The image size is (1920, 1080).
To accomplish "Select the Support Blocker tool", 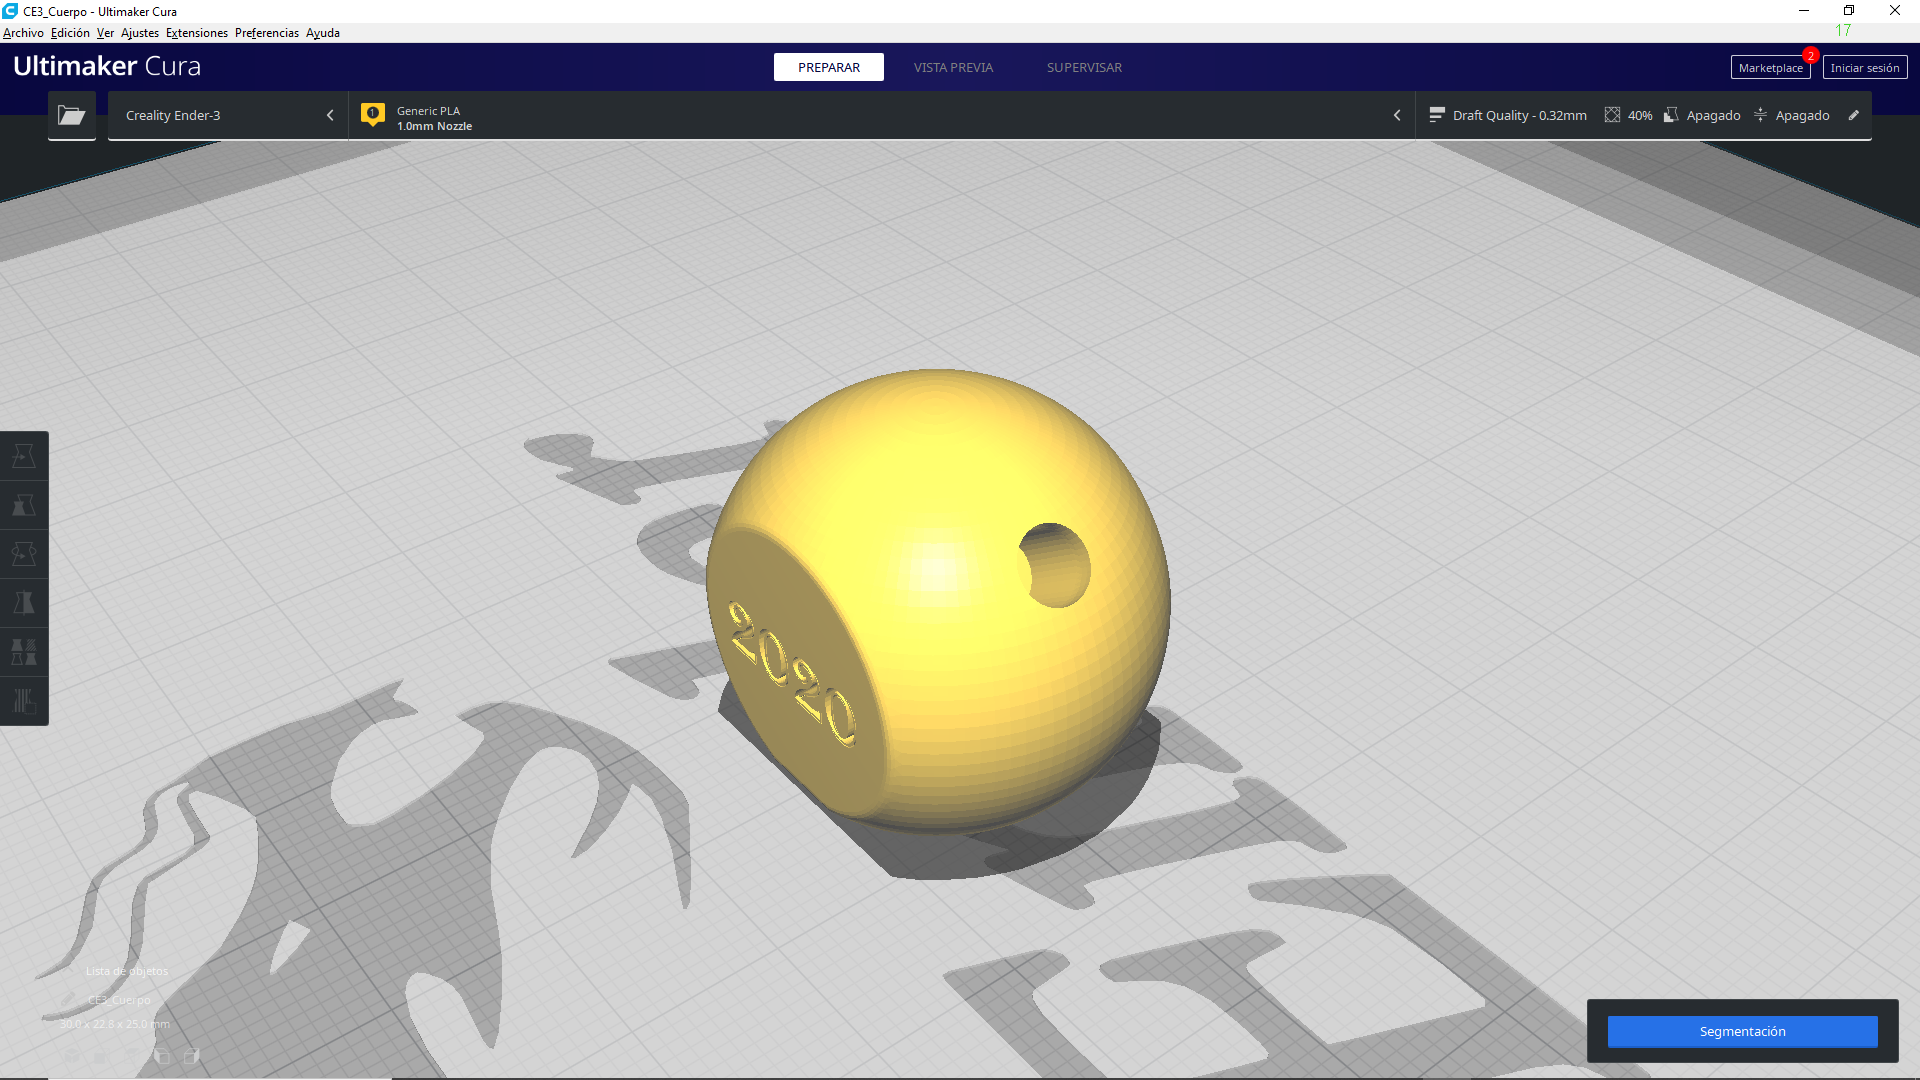I will click(24, 701).
